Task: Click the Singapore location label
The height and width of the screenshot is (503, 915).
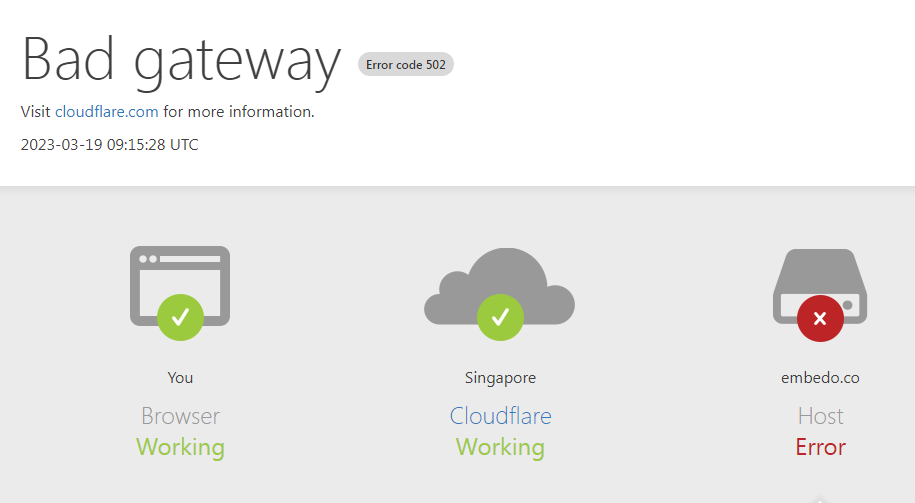Action: pyautogui.click(x=500, y=378)
